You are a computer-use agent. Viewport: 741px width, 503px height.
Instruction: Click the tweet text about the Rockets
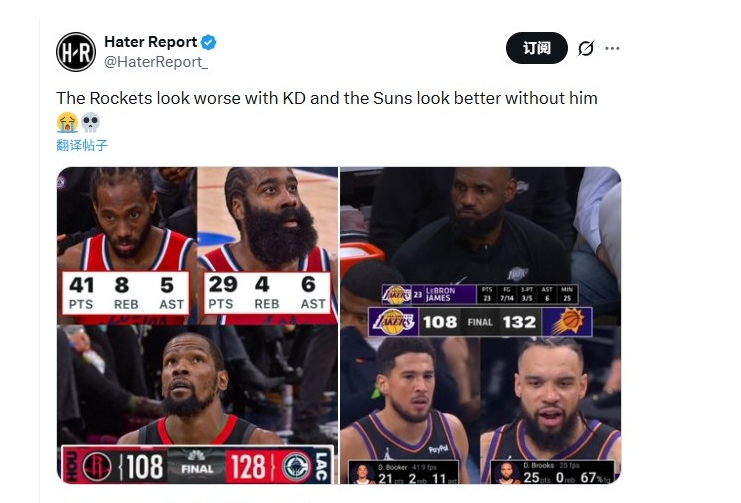tap(327, 98)
